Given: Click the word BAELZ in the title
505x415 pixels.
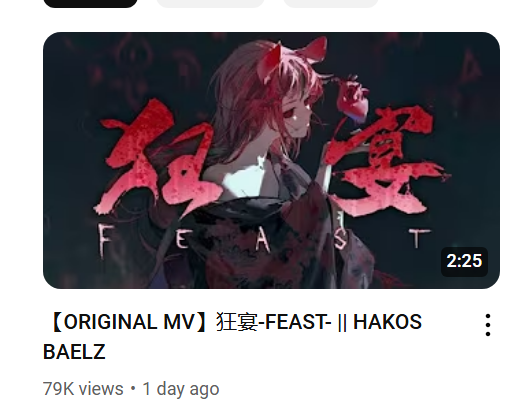Looking at the screenshot, I should click(74, 351).
